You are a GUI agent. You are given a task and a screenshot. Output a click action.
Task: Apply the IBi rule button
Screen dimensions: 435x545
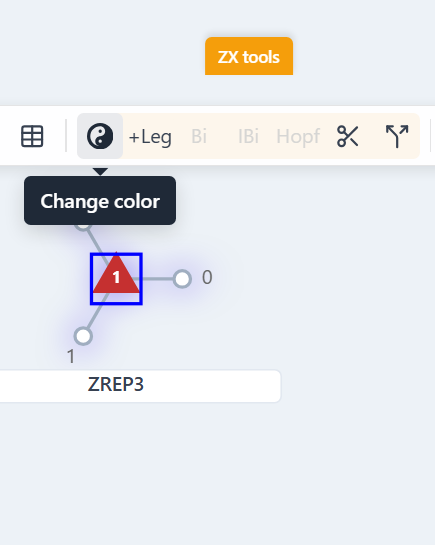tap(248, 136)
